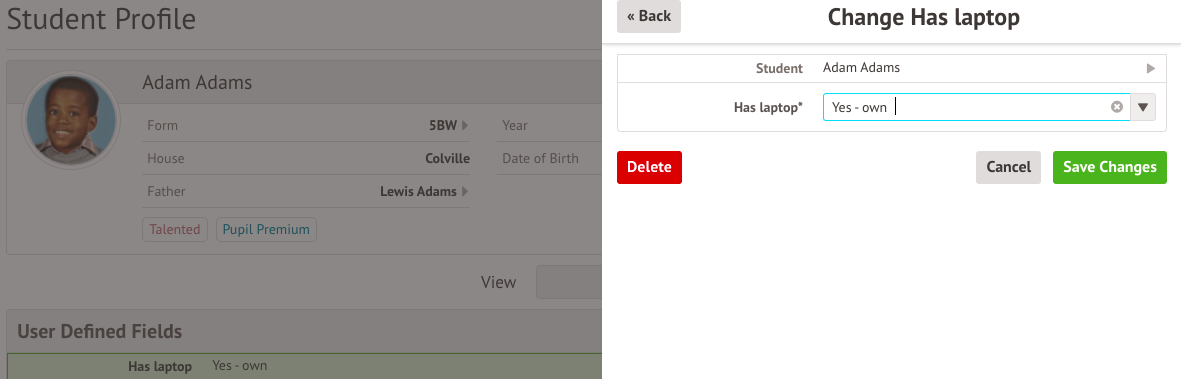Select the Has laptop user defined field row
Image resolution: width=1181 pixels, height=379 pixels.
[304, 367]
